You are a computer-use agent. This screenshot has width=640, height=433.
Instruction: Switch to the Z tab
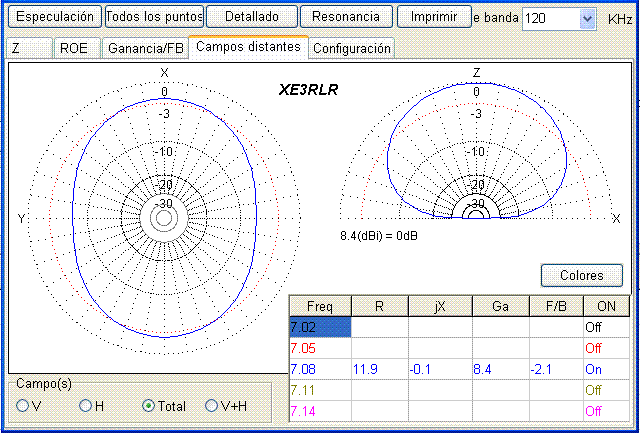pyautogui.click(x=29, y=48)
